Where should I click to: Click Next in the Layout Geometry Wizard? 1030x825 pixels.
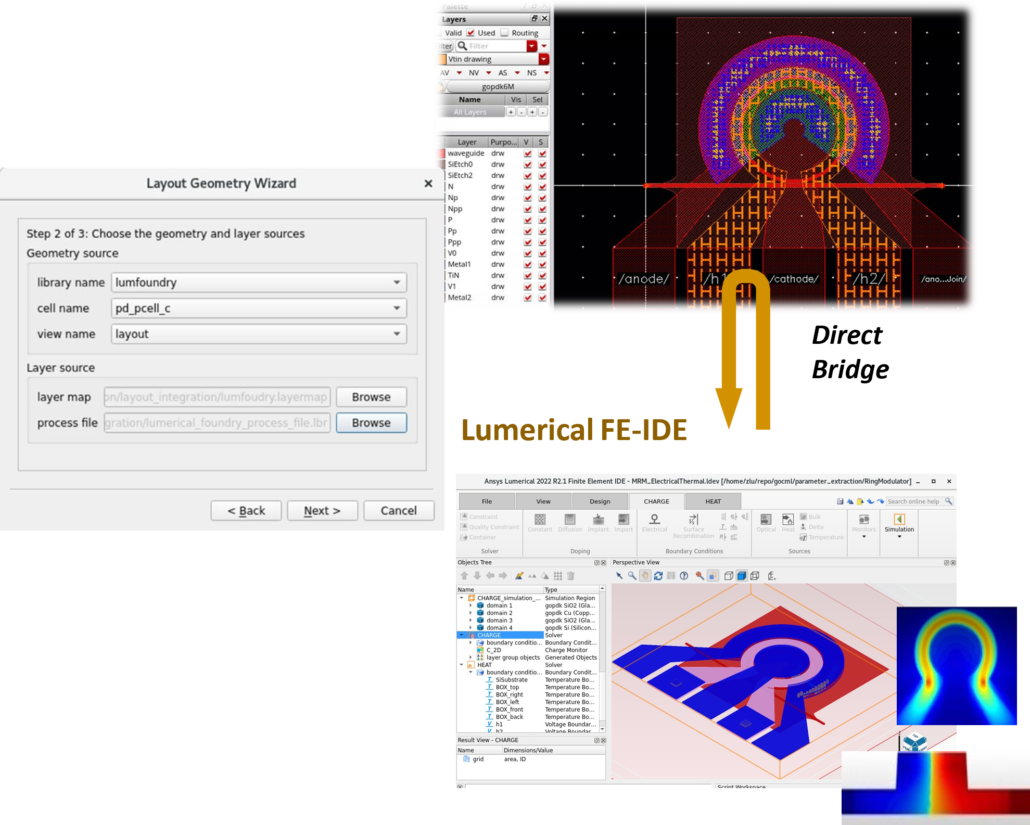pyautogui.click(x=322, y=510)
